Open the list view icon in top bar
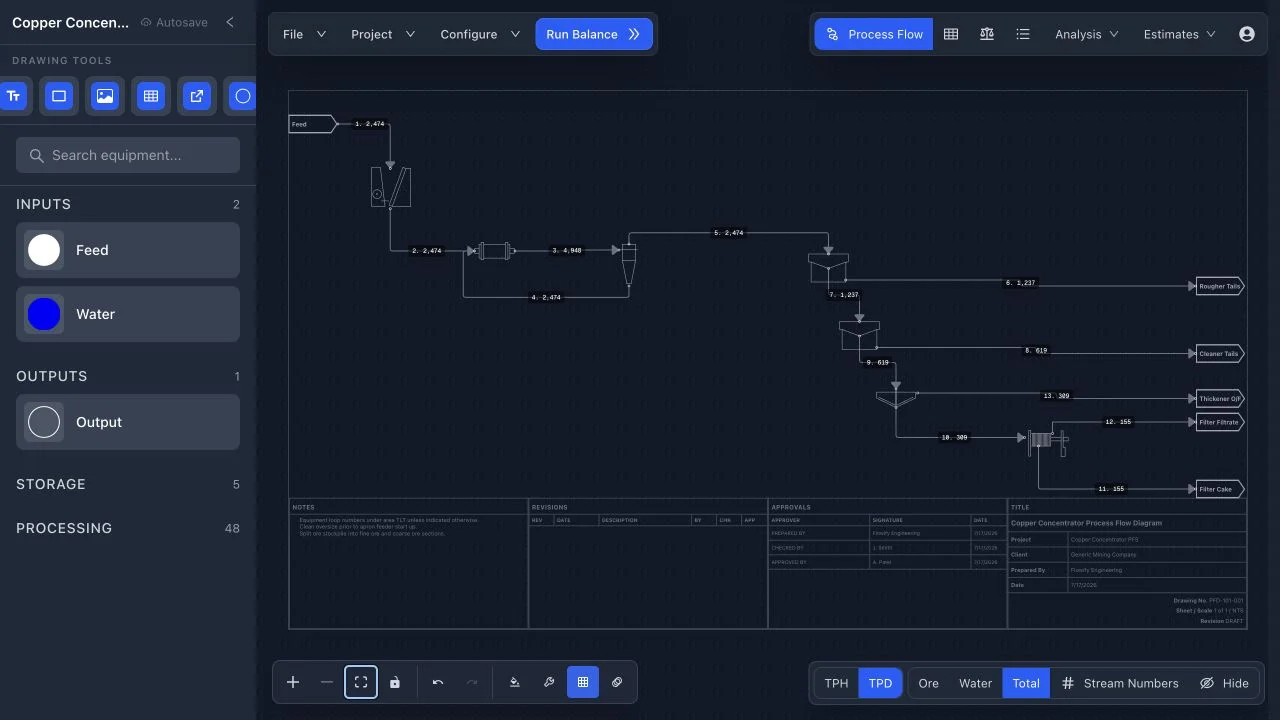This screenshot has width=1280, height=720. click(x=1023, y=34)
